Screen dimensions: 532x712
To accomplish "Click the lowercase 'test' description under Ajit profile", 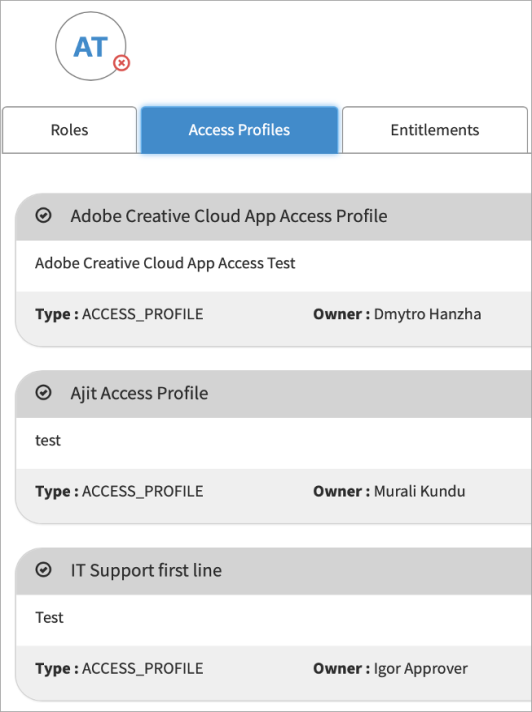I will (x=48, y=440).
